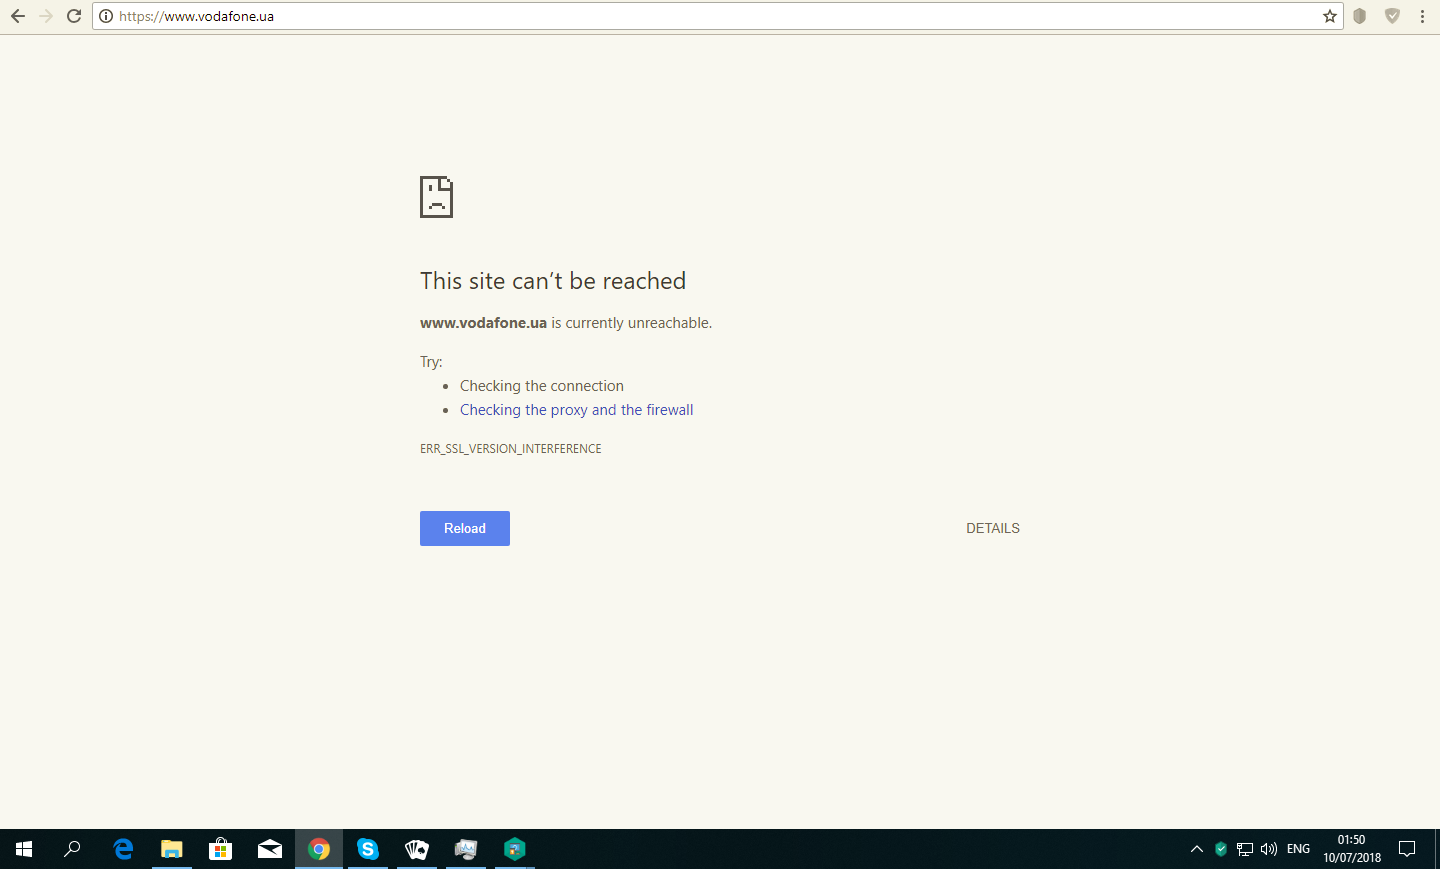Open the Action Center notifications
Viewport: 1440px width, 869px height.
(1407, 849)
